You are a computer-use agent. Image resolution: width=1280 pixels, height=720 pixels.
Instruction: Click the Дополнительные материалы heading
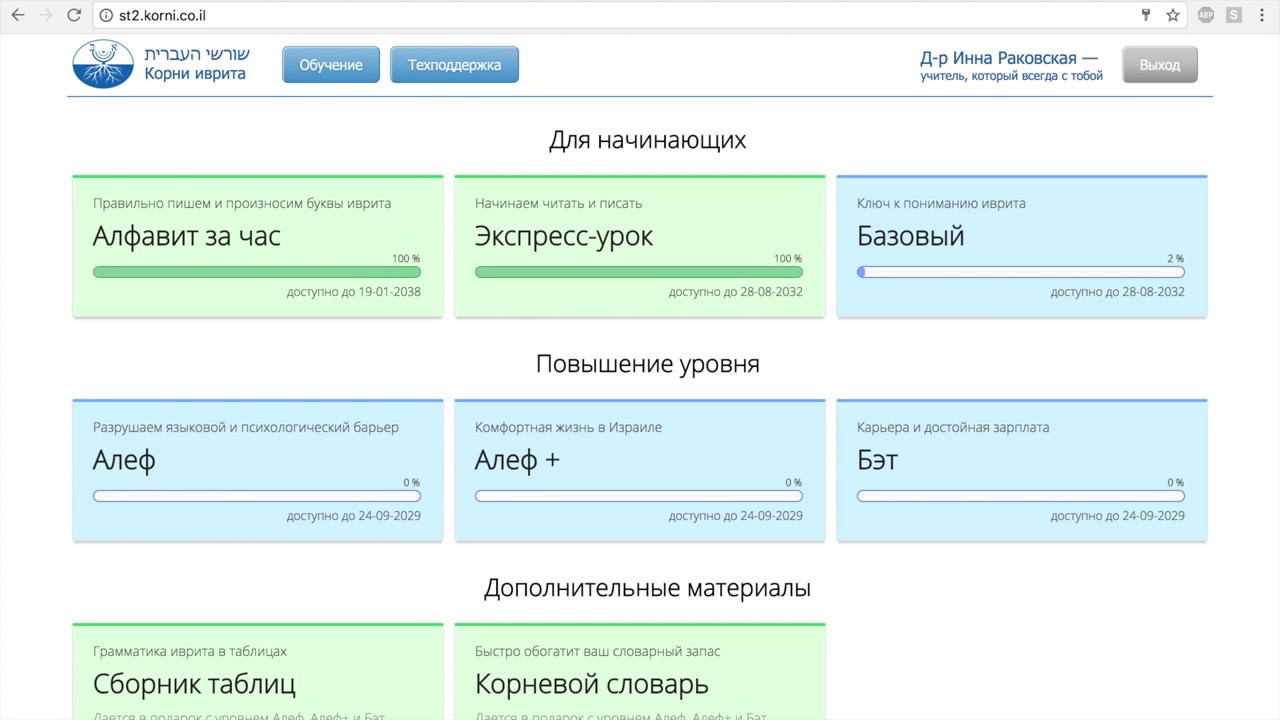647,587
